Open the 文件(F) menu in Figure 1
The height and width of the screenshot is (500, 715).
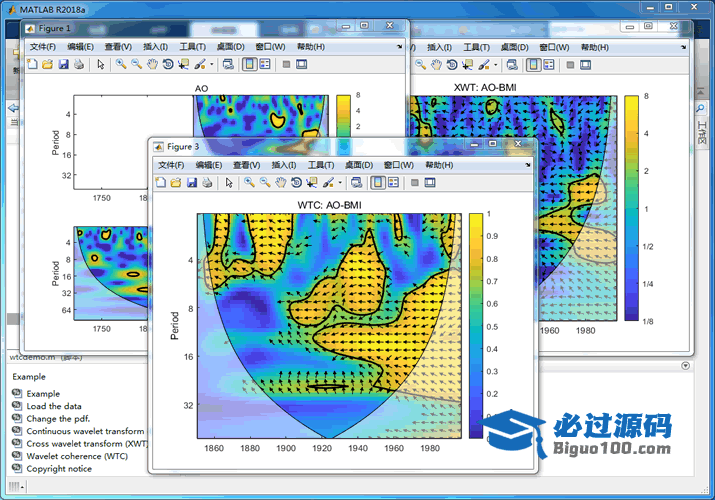43,47
